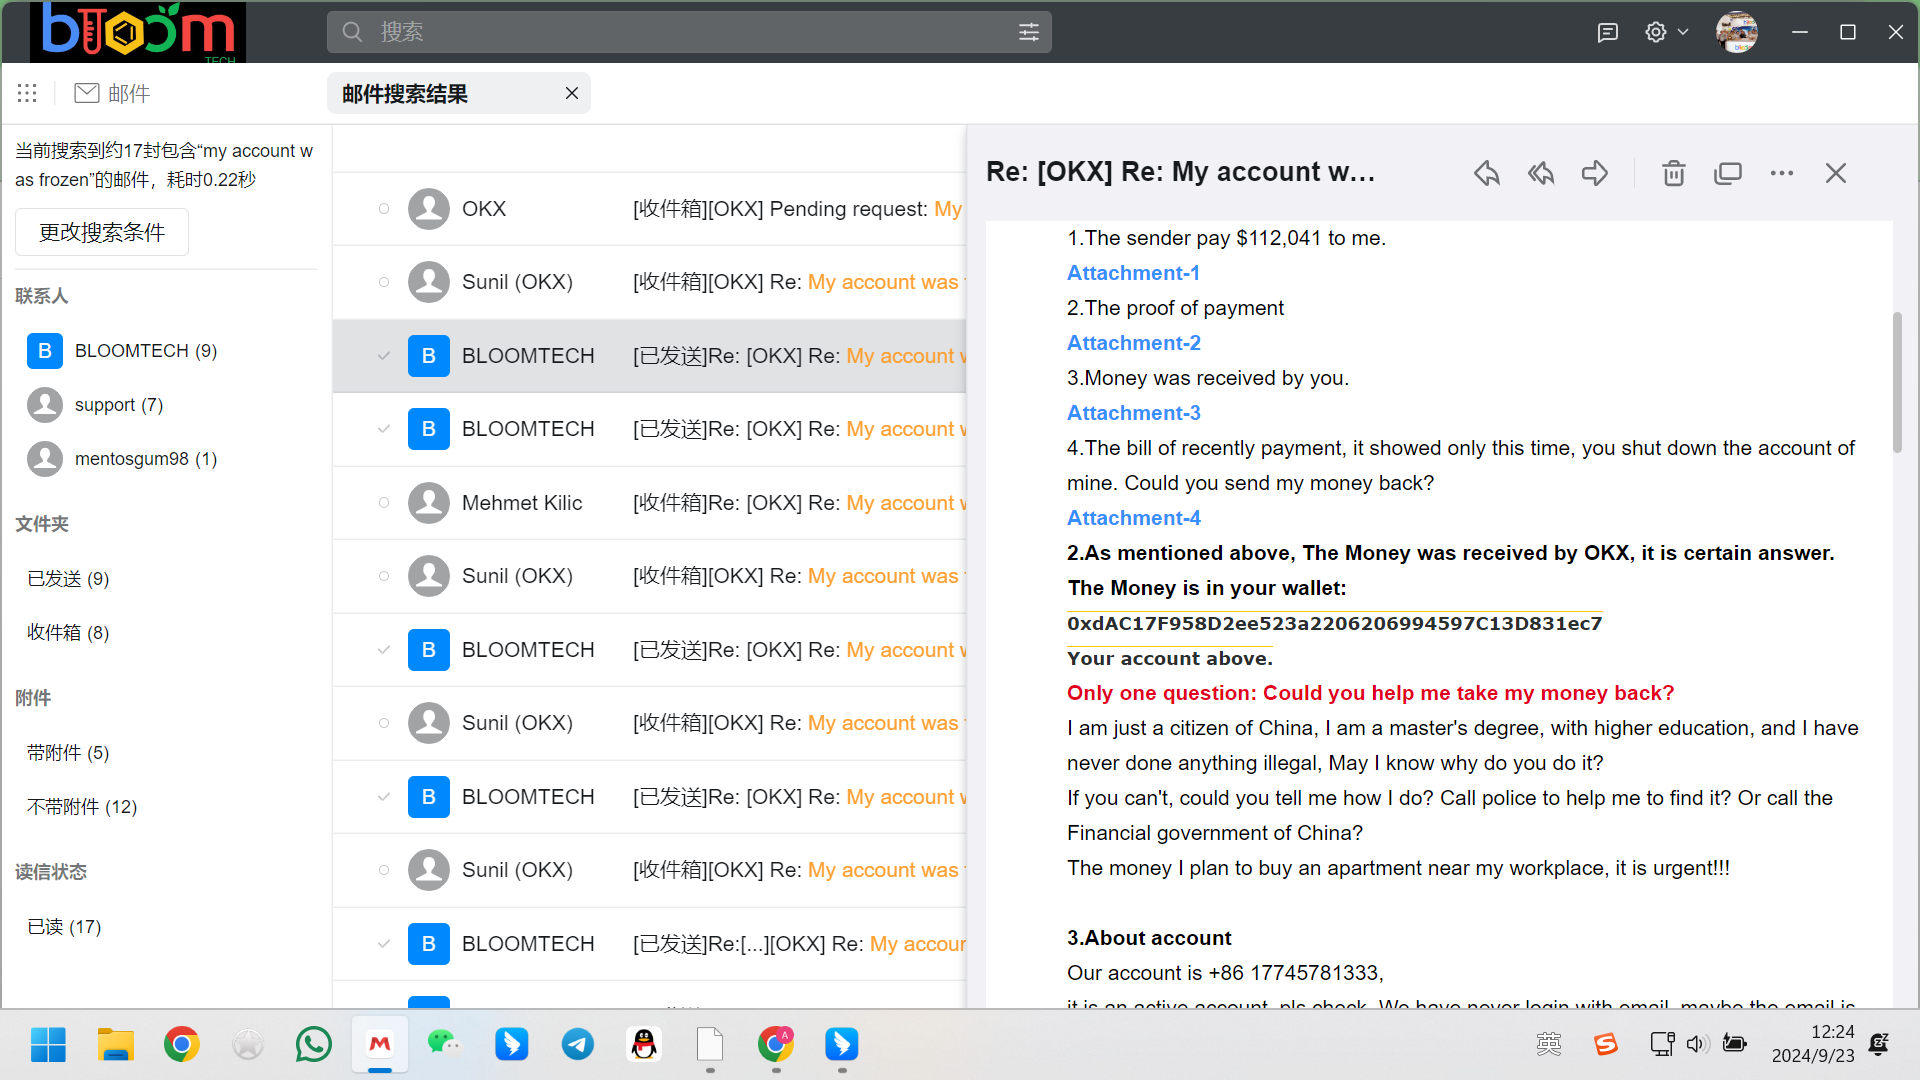Click the 更改搜索条件 button
1920x1080 pixels.
tap(102, 232)
